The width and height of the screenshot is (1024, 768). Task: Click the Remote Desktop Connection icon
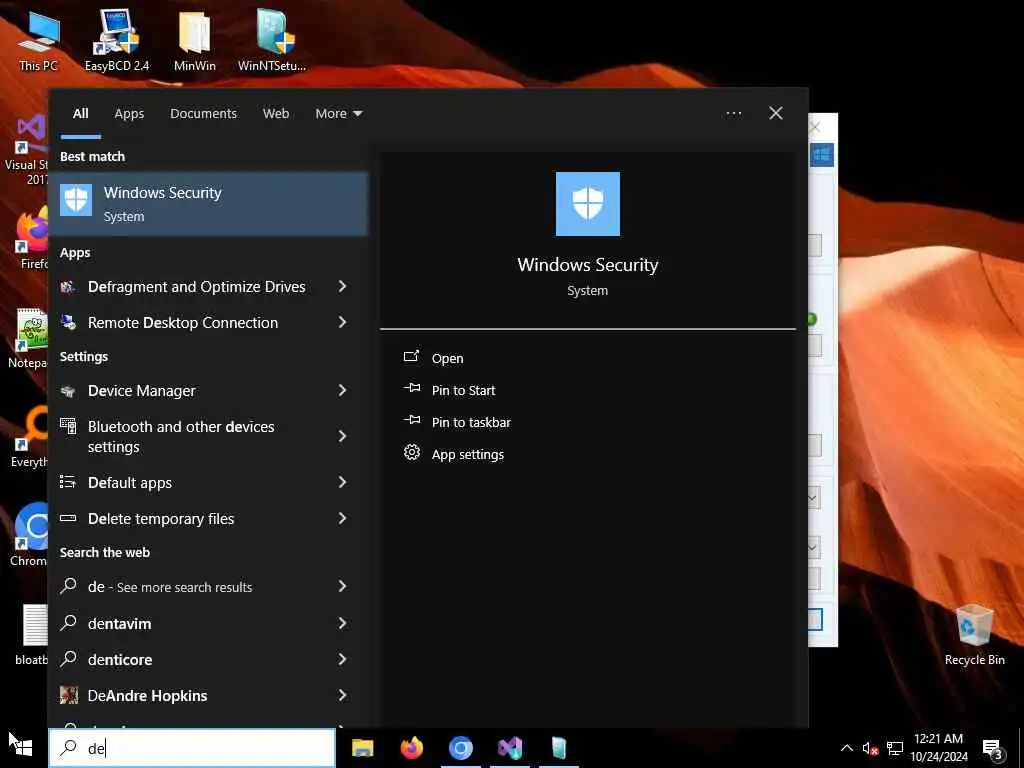[68, 323]
